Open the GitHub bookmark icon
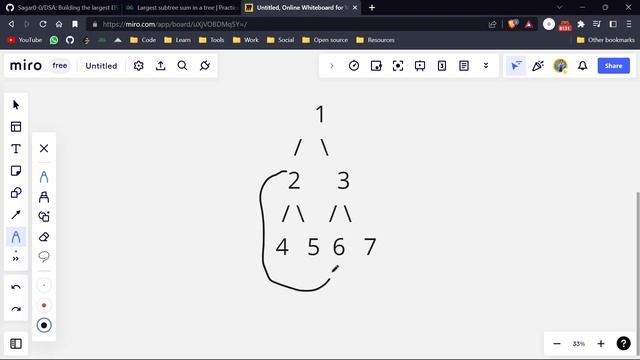 [70, 40]
